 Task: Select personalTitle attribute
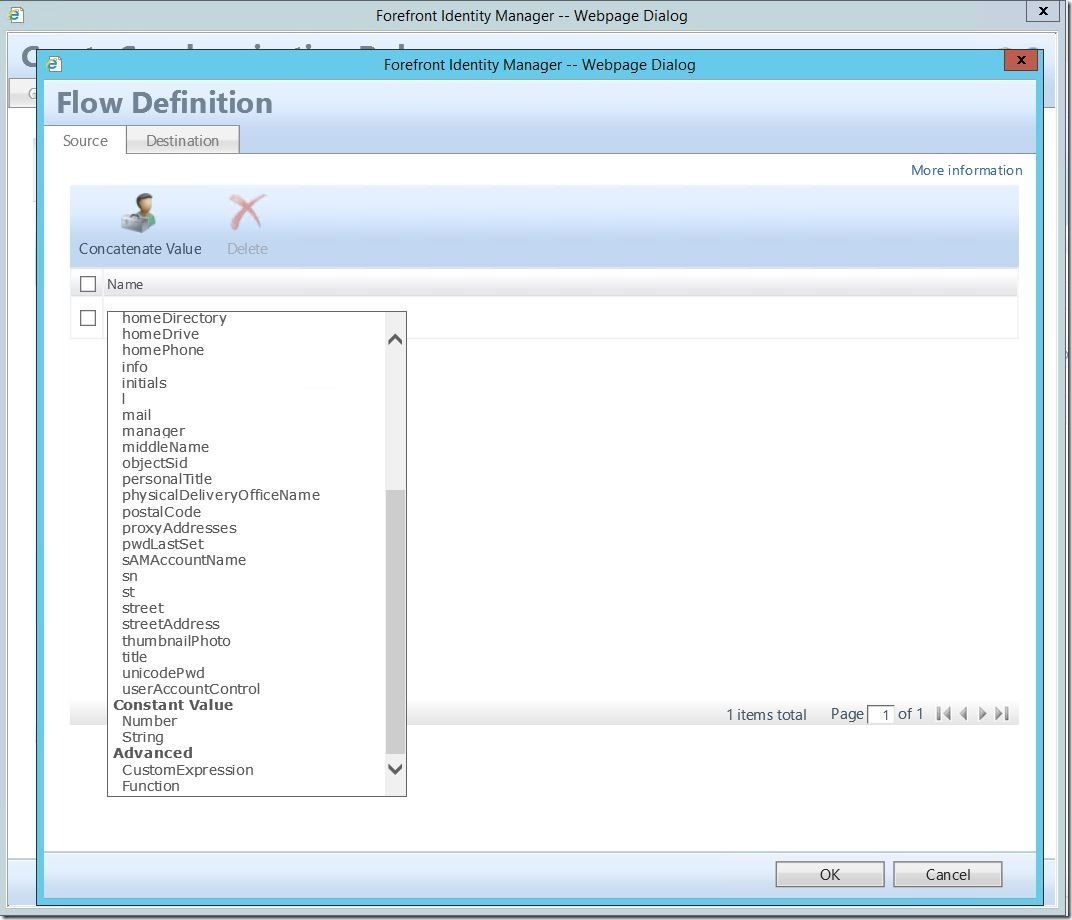tap(167, 479)
